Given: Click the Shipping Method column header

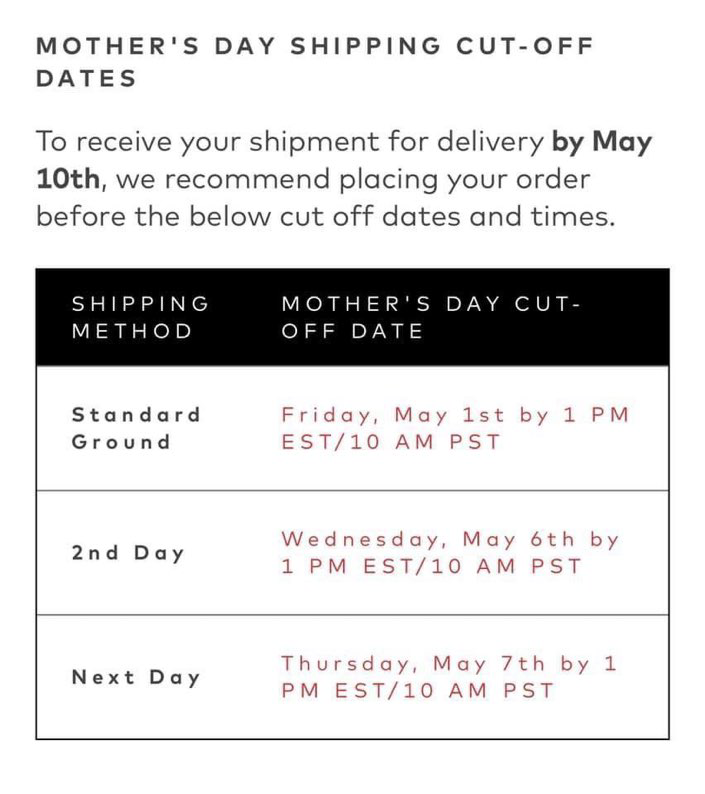Looking at the screenshot, I should pyautogui.click(x=140, y=317).
